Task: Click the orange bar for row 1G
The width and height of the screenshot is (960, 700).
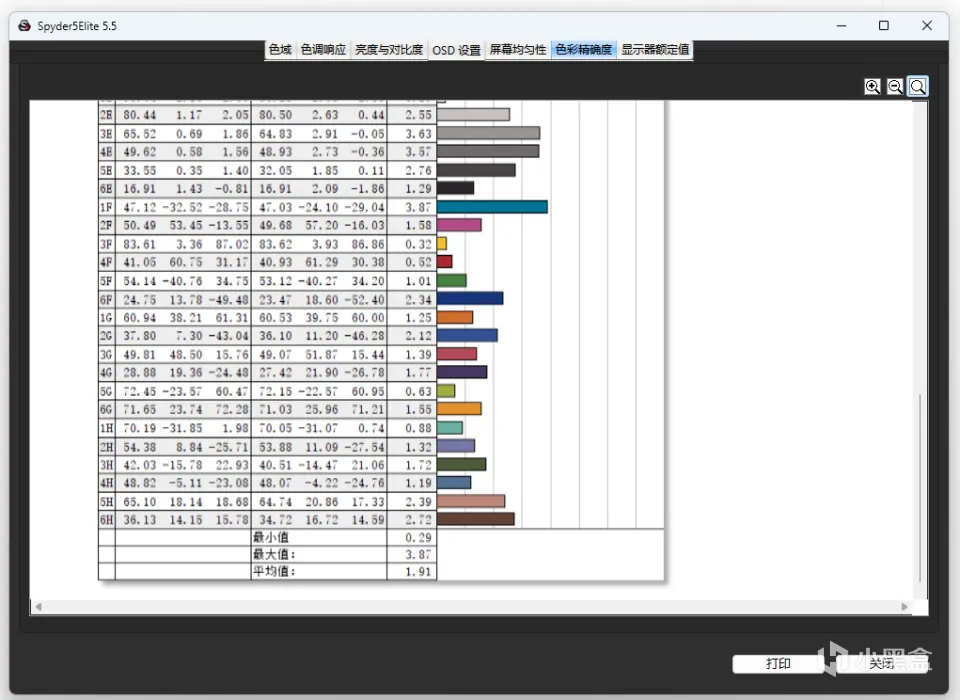Action: 455,317
